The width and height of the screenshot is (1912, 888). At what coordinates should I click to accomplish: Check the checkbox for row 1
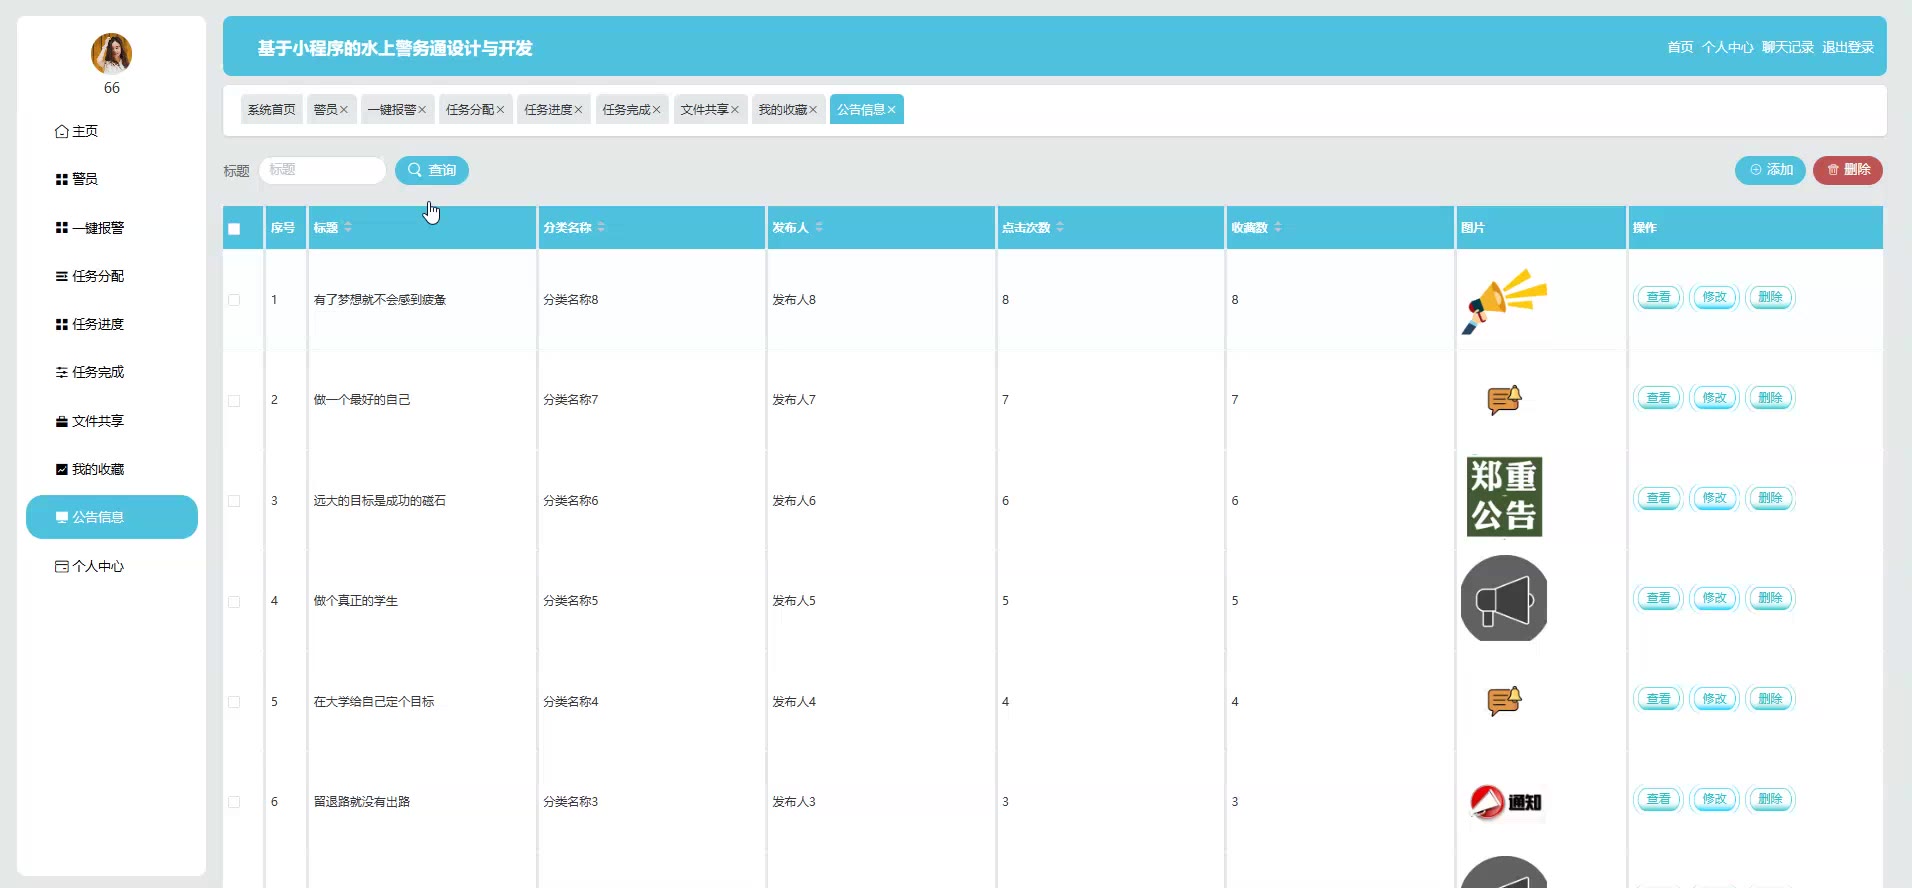234,300
